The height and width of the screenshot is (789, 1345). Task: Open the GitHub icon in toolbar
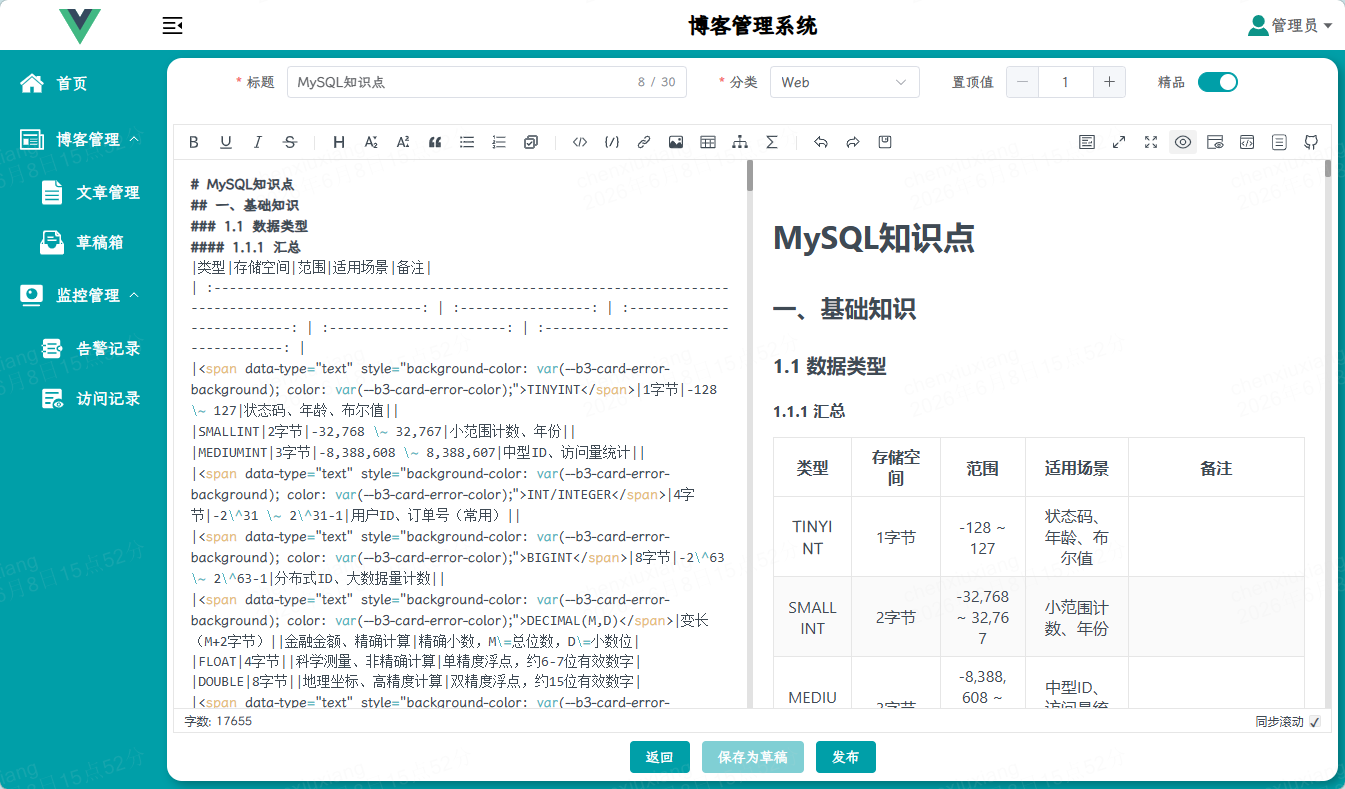pos(1311,142)
